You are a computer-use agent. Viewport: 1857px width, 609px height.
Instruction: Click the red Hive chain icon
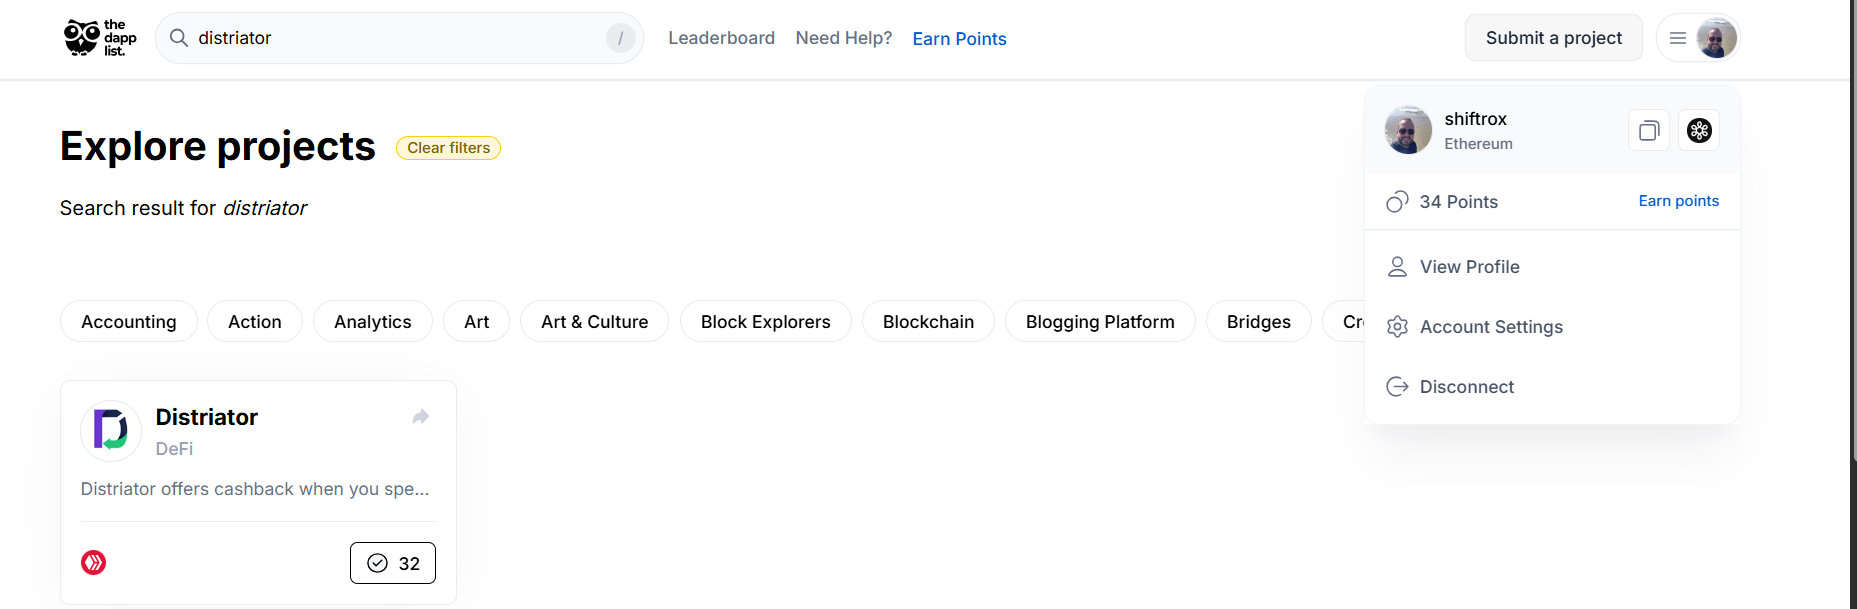click(x=94, y=563)
